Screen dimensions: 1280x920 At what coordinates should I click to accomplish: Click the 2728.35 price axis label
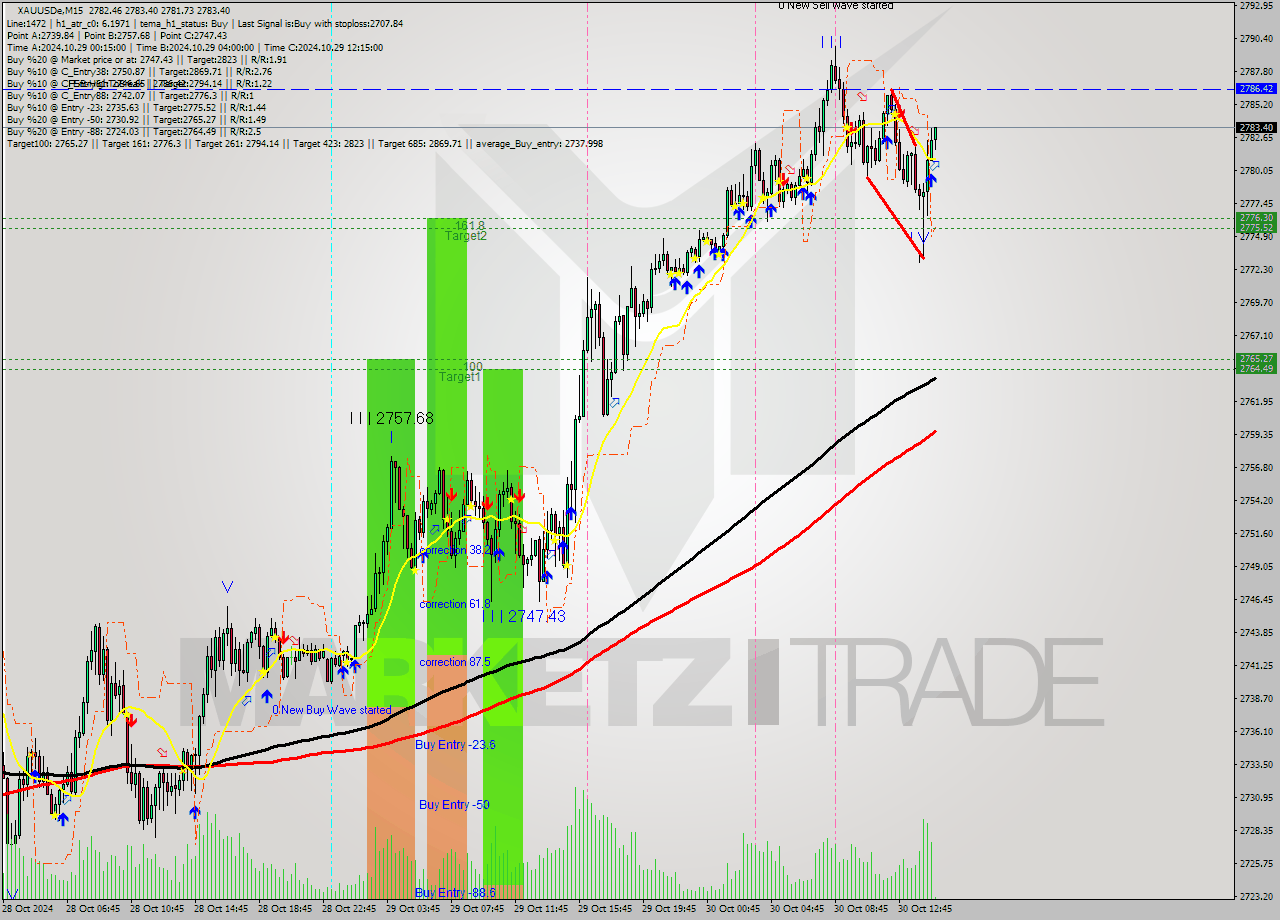(x=1256, y=831)
